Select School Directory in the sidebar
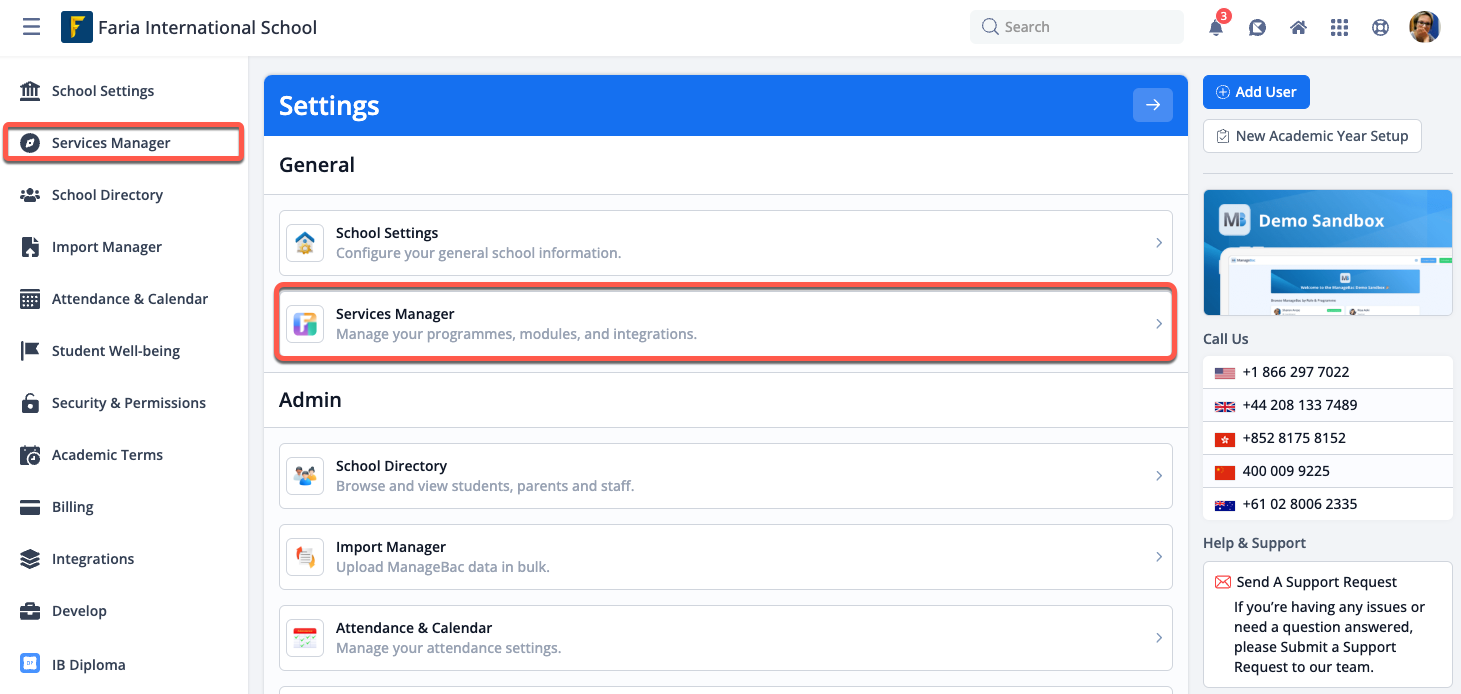This screenshot has width=1461, height=694. coord(107,195)
